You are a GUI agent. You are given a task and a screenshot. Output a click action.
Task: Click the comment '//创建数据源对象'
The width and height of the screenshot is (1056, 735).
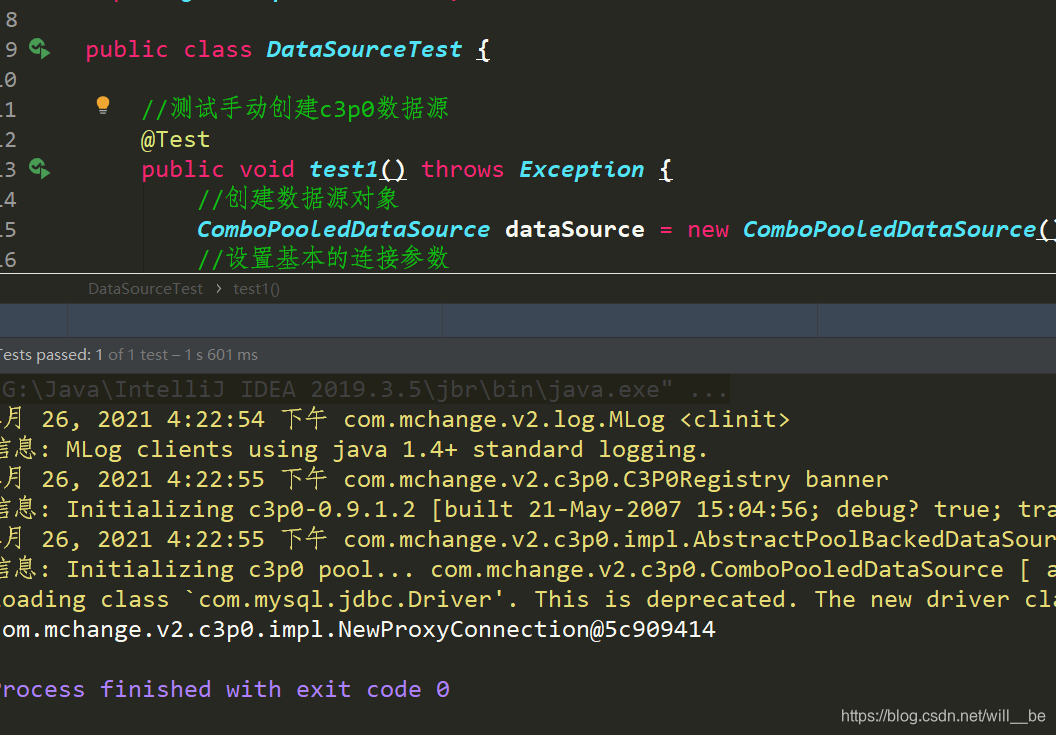(x=298, y=199)
